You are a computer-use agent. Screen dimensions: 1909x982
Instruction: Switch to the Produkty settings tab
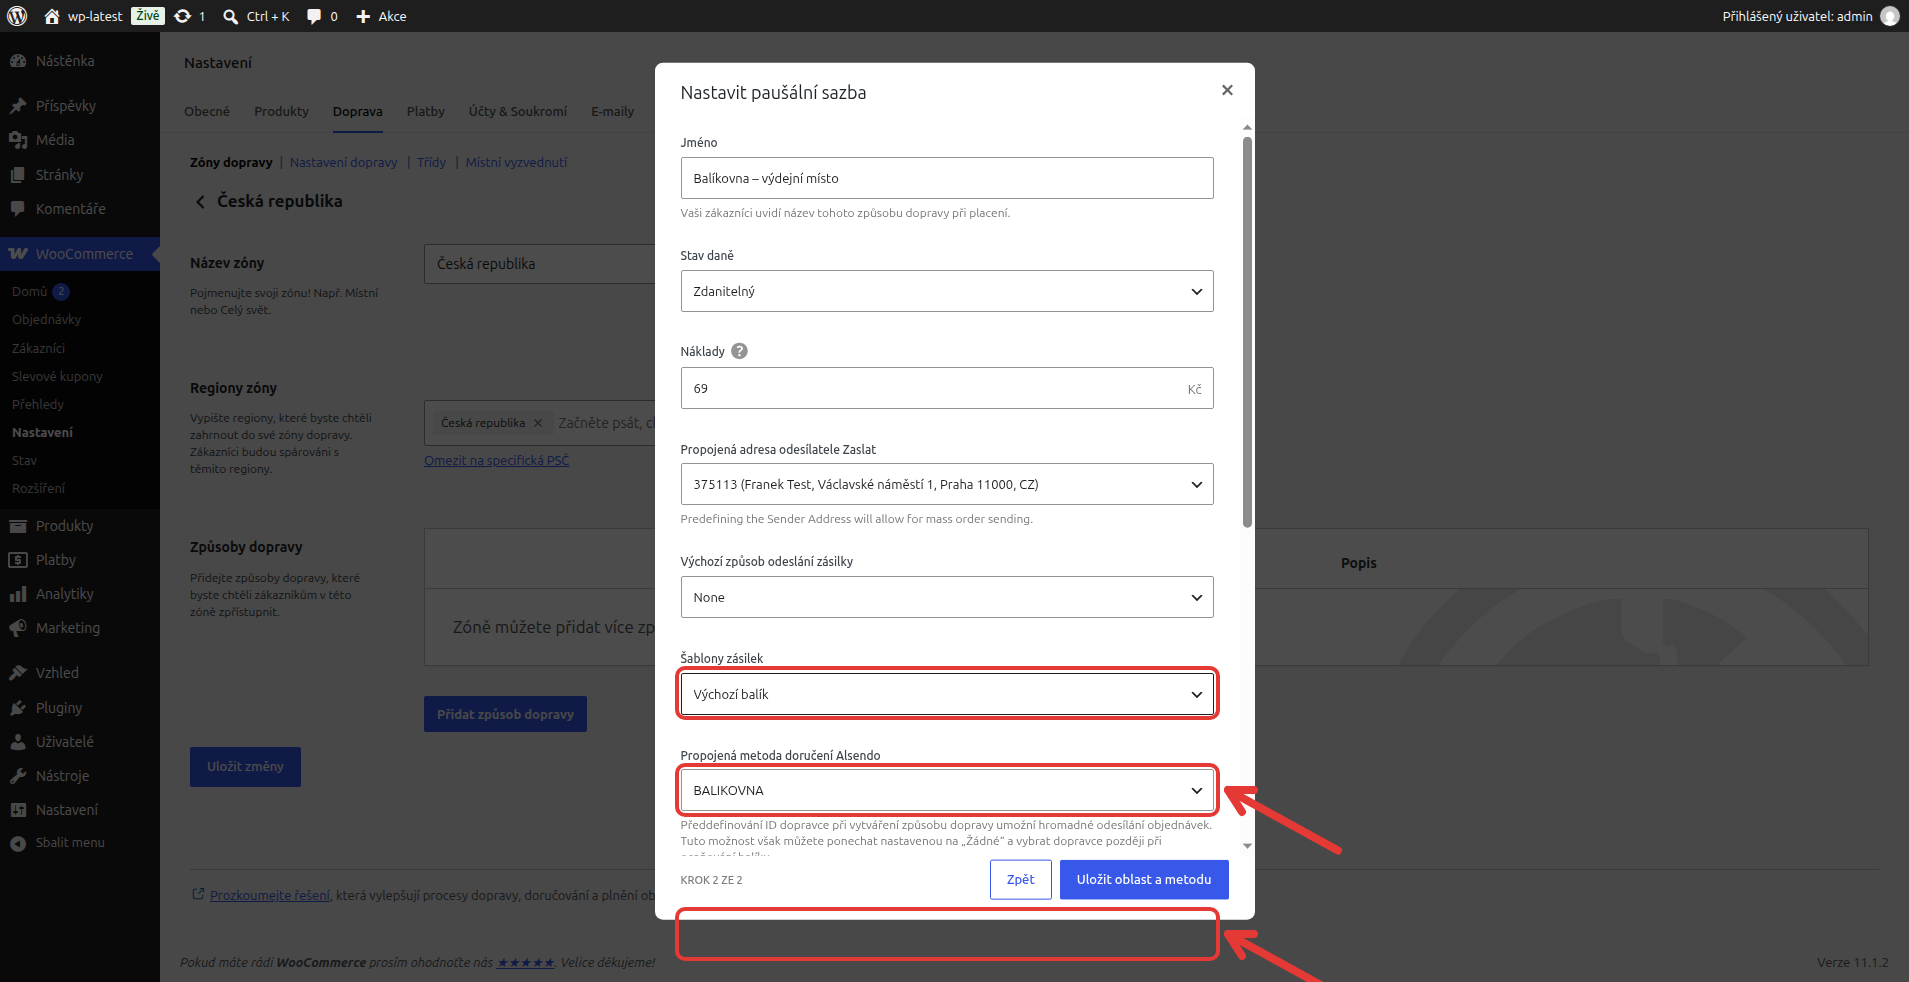281,111
